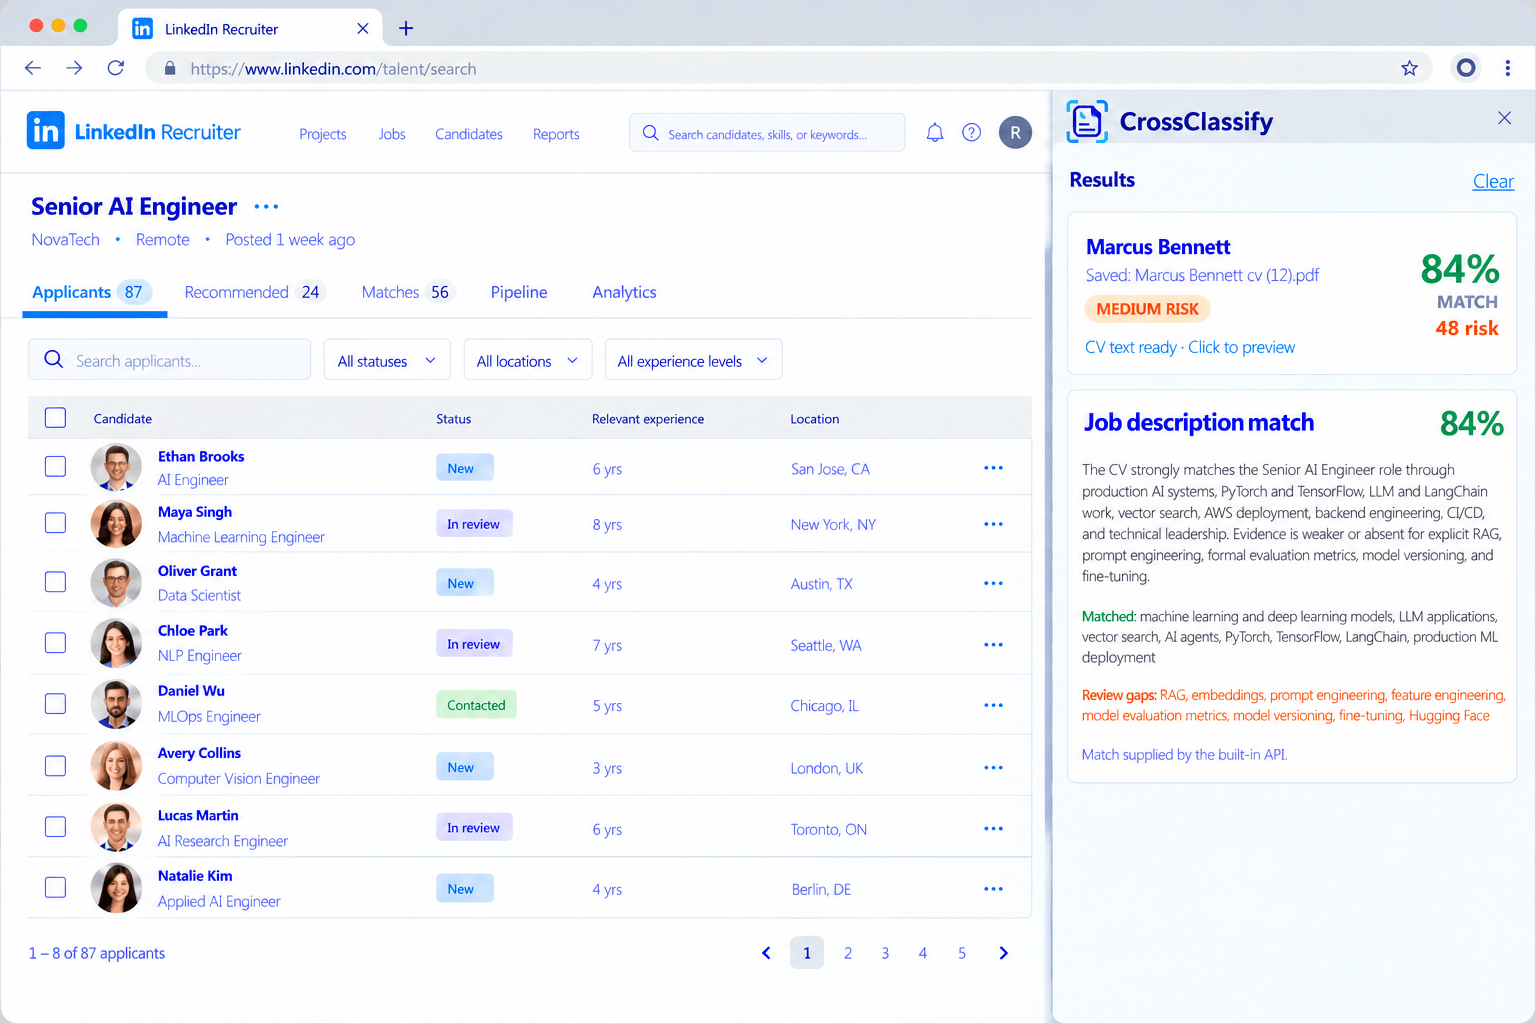Select the Natalie Kim checkbox

(55, 888)
